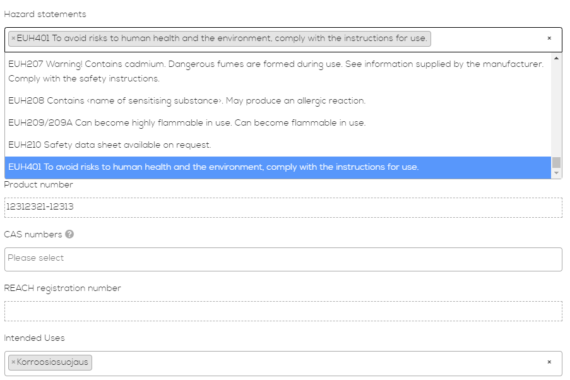570x380 pixels.
Task: Click the selected EUH401 tag text
Action: pyautogui.click(x=222, y=38)
